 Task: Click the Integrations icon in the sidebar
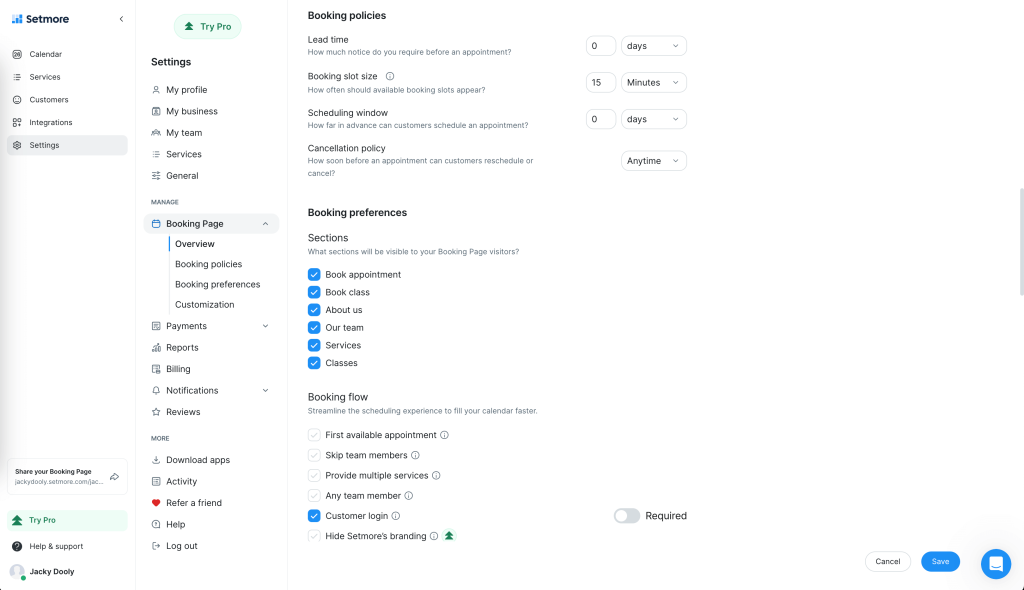17,122
